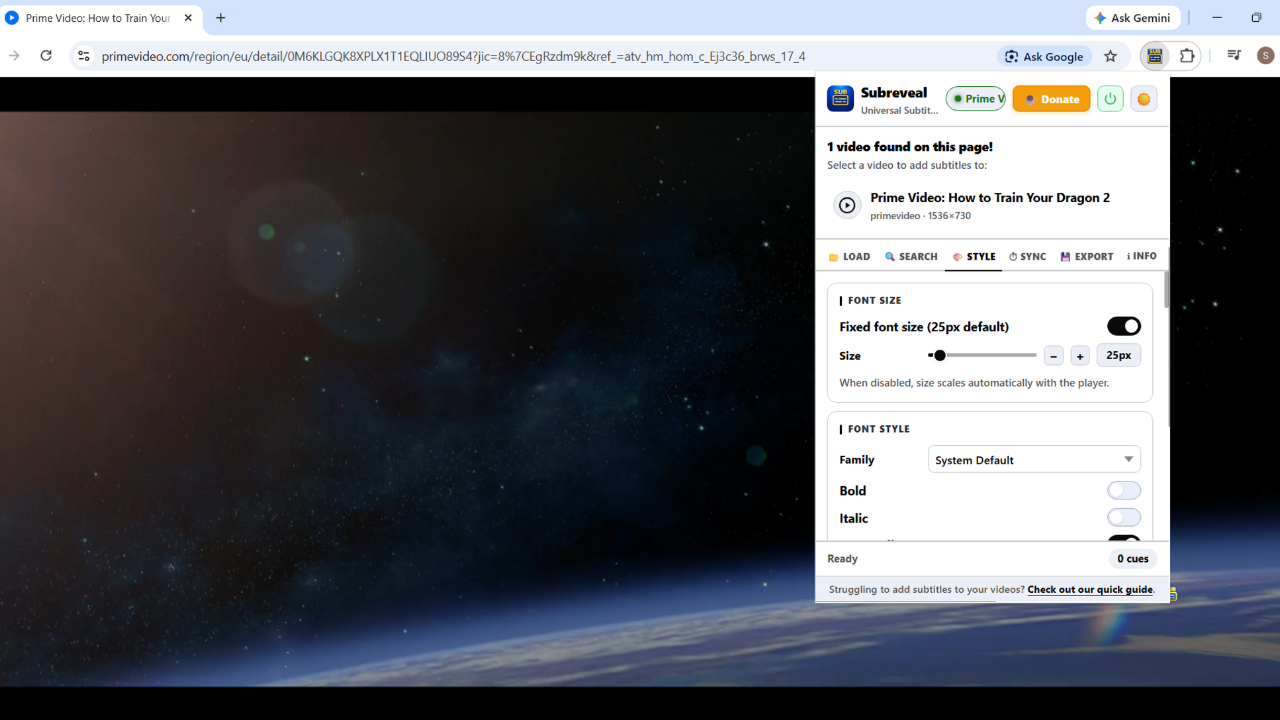
Task: Click the URL in the address bar
Action: tap(453, 56)
